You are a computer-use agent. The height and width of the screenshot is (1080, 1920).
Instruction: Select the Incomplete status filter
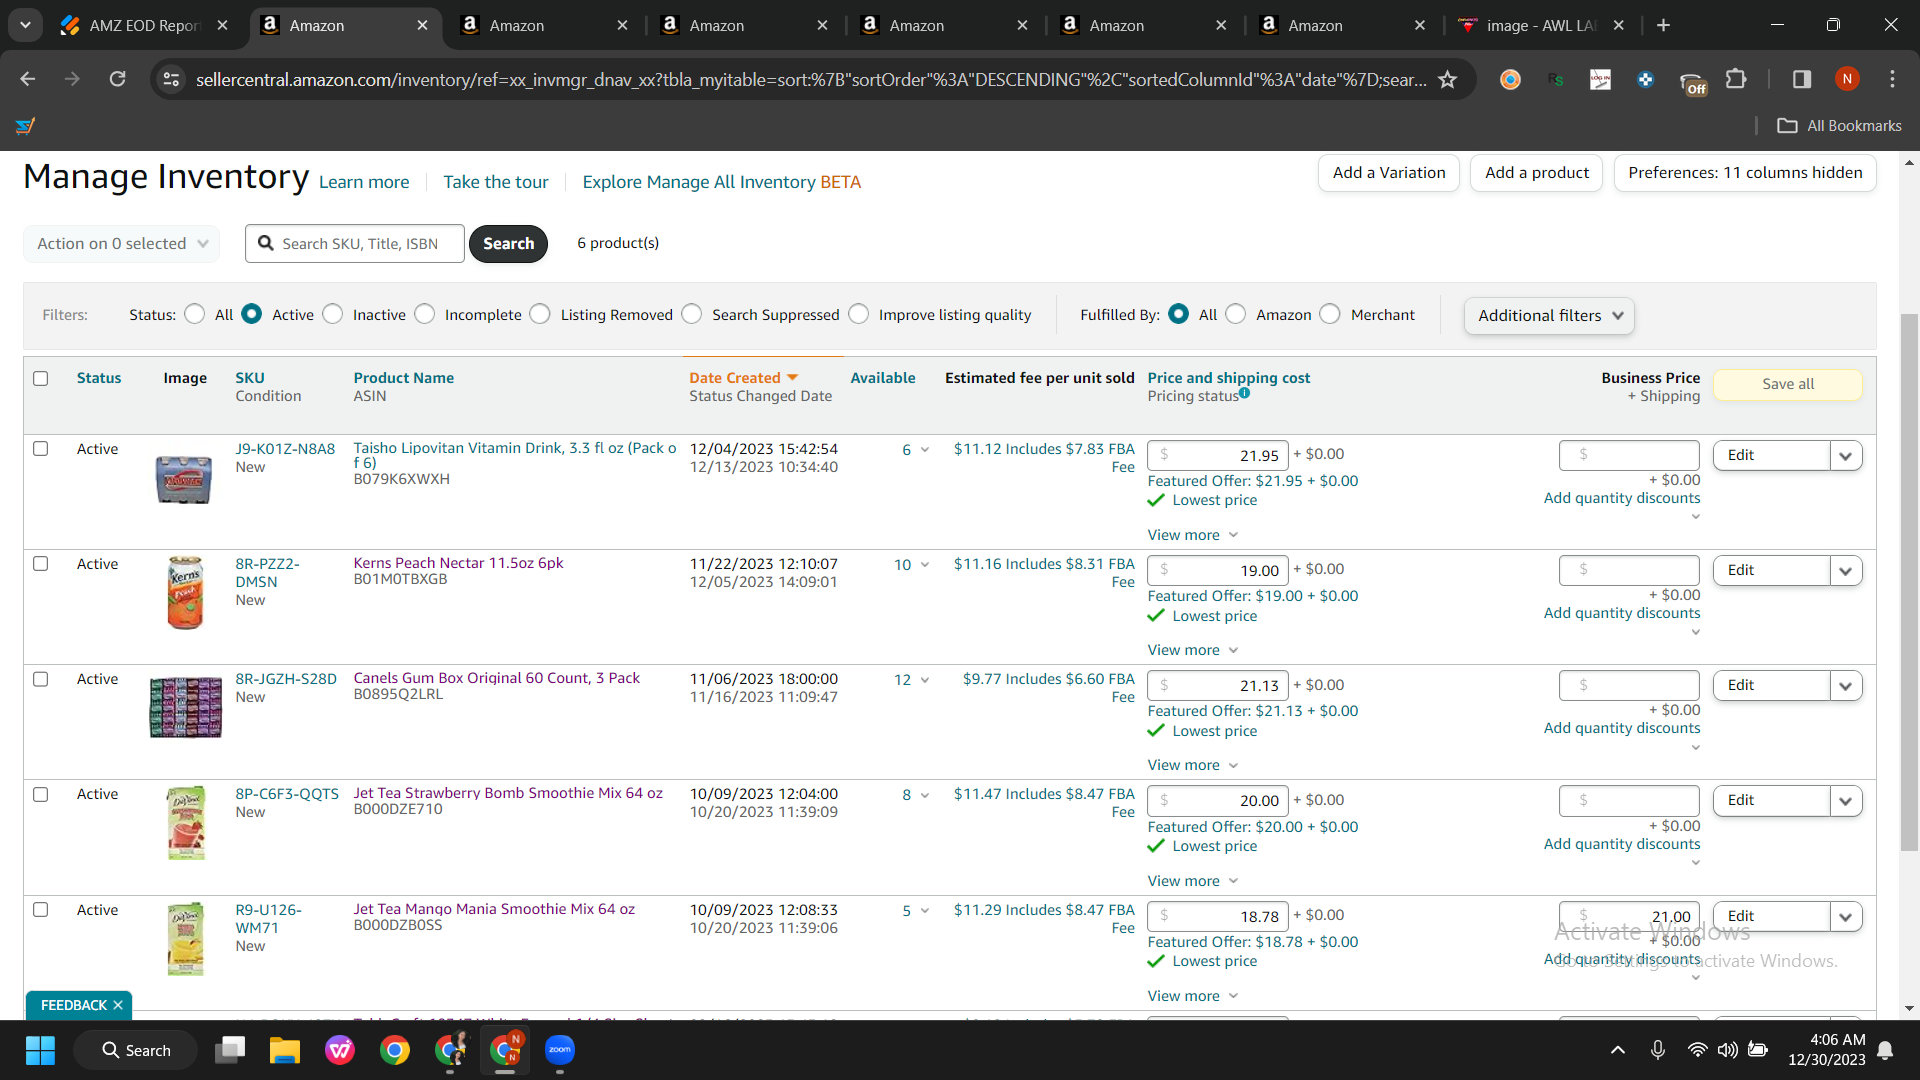point(425,314)
